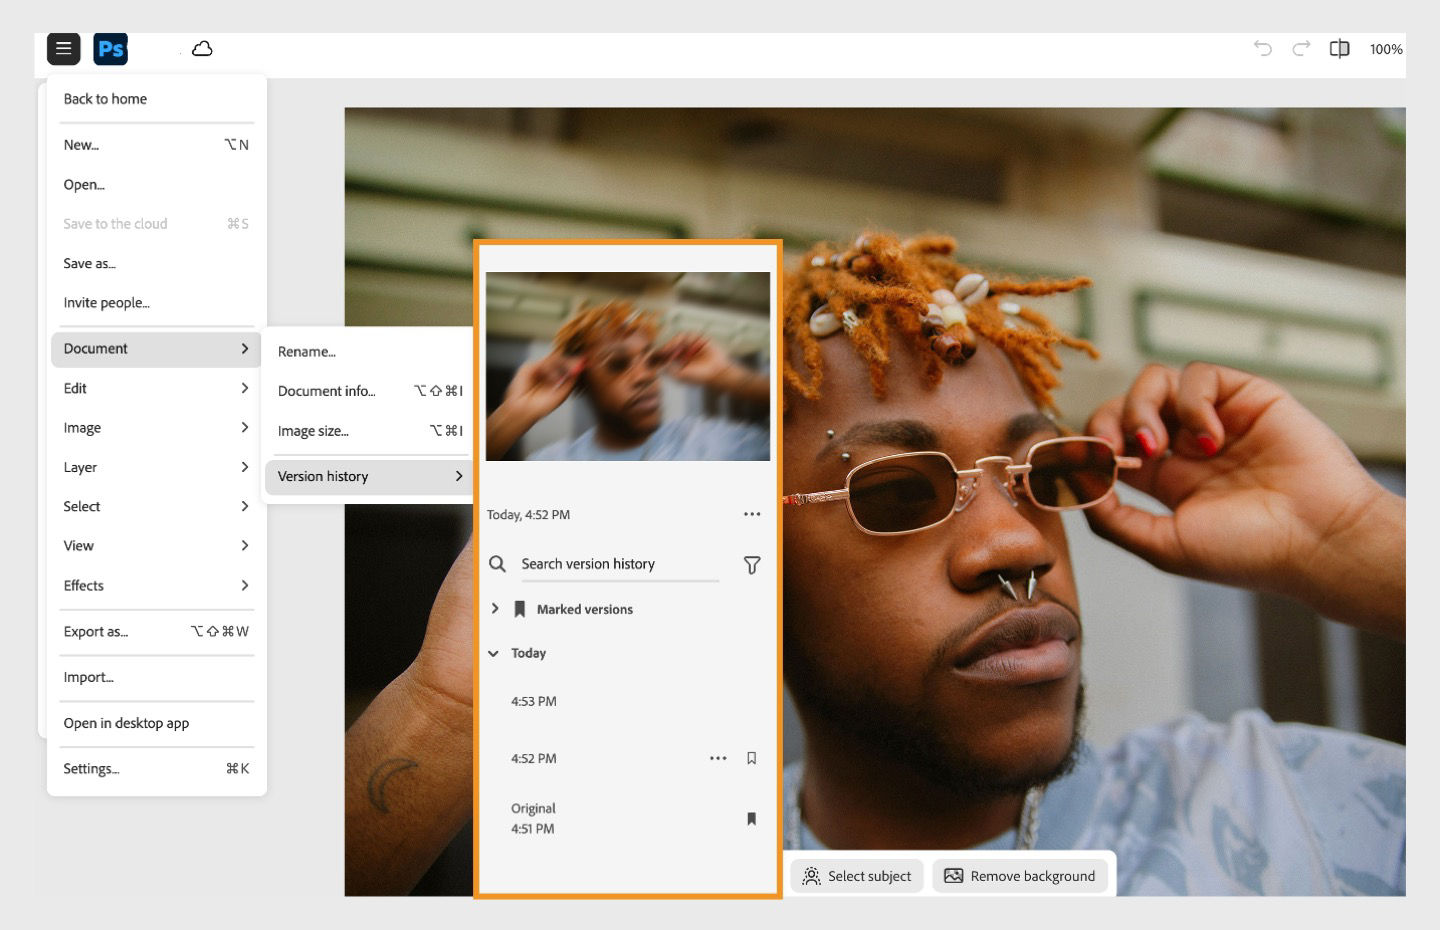The height and width of the screenshot is (930, 1440).
Task: Choose Rename… in Document submenu
Action: (370, 352)
